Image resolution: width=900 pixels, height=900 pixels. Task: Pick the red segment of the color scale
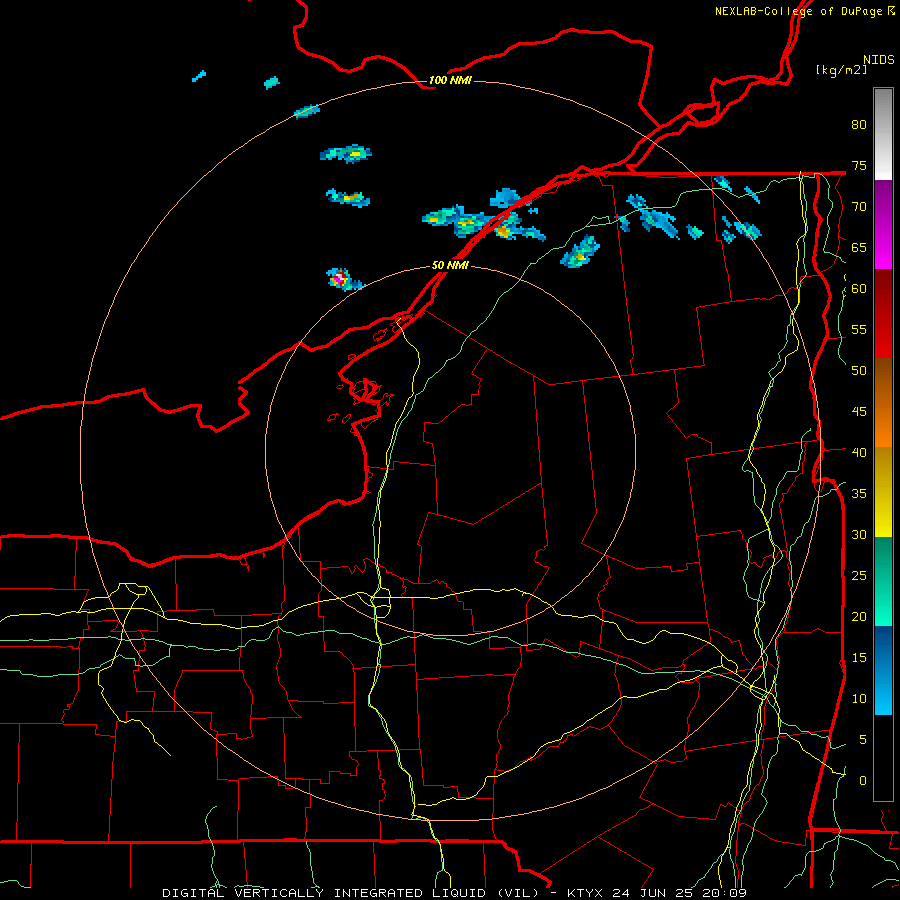pyautogui.click(x=883, y=314)
